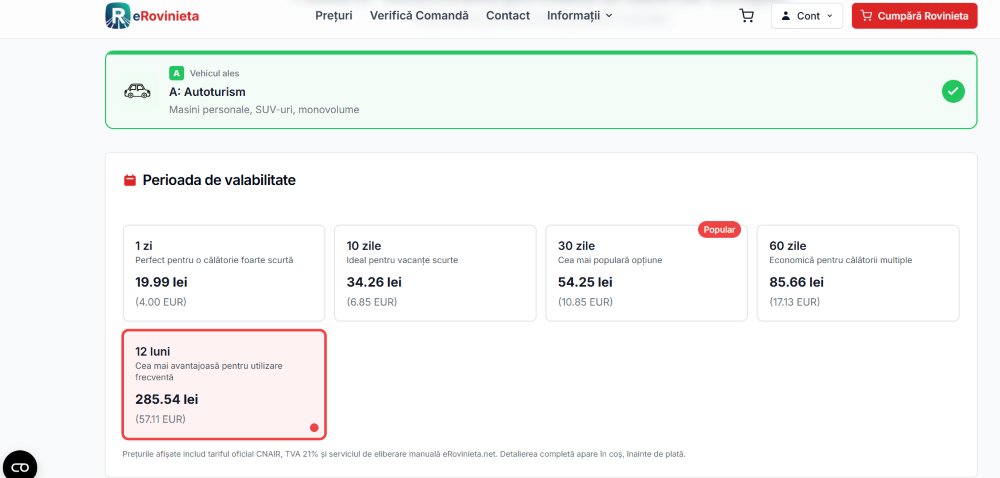The width and height of the screenshot is (1000, 478).
Task: Click the (57.11 EUR) value
Action: click(160, 419)
